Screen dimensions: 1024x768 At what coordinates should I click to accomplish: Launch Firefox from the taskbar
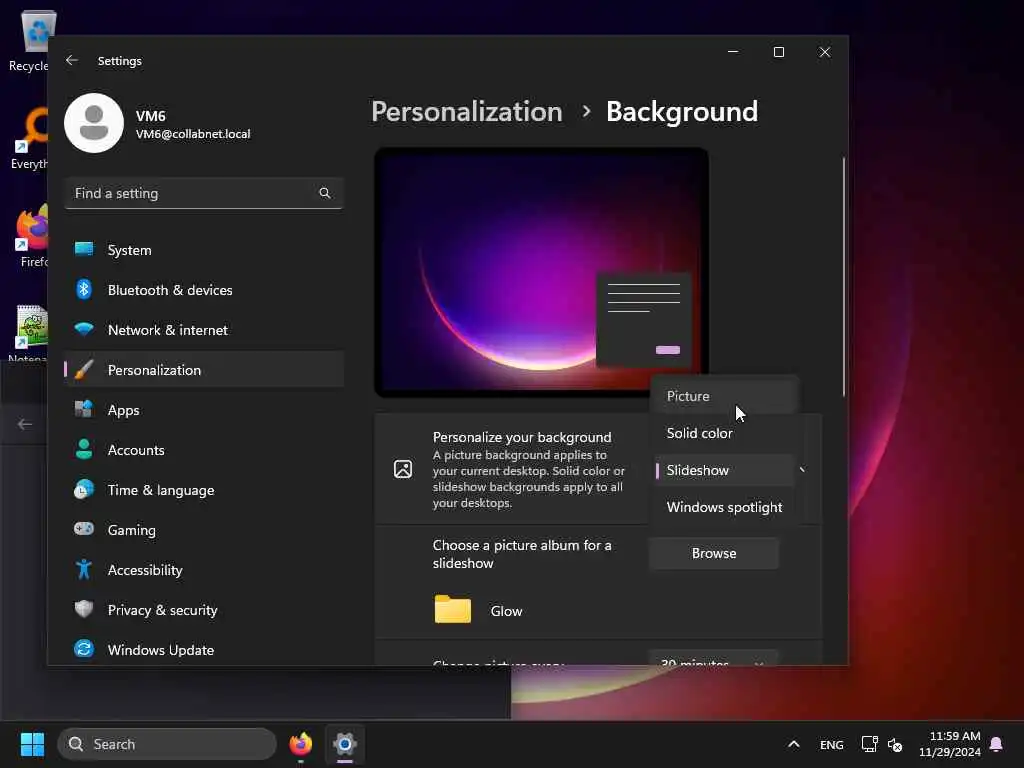pyautogui.click(x=300, y=744)
